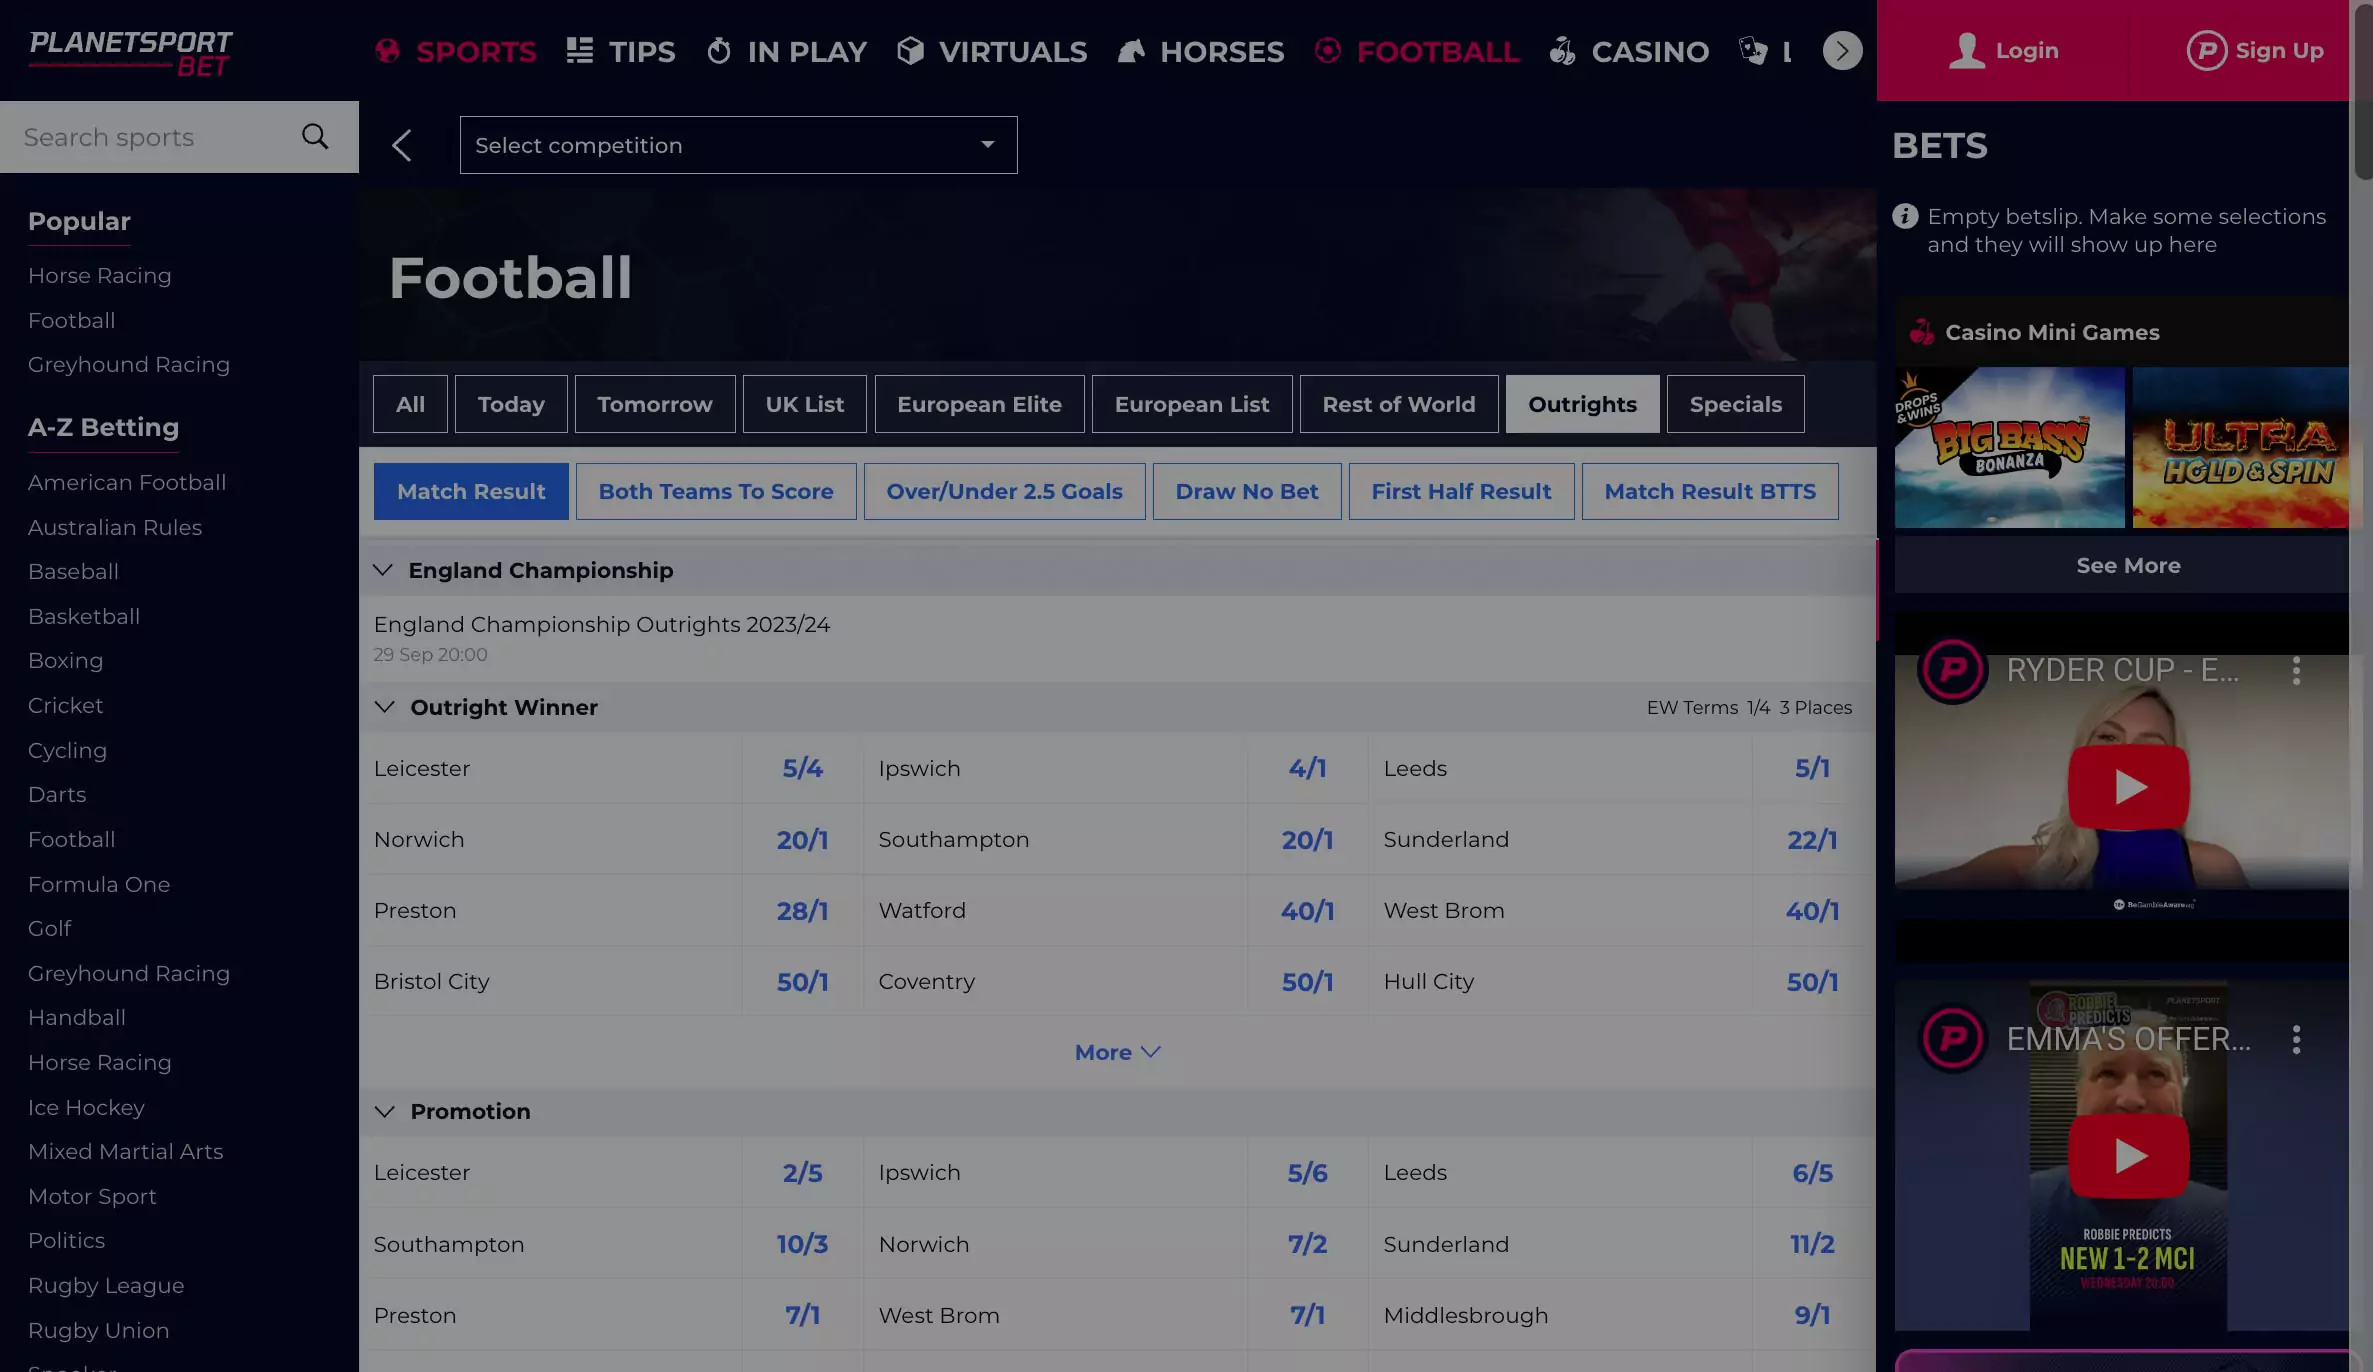Click the back arrow beside competition selector
This screenshot has height=1372, width=2373.
coord(402,146)
